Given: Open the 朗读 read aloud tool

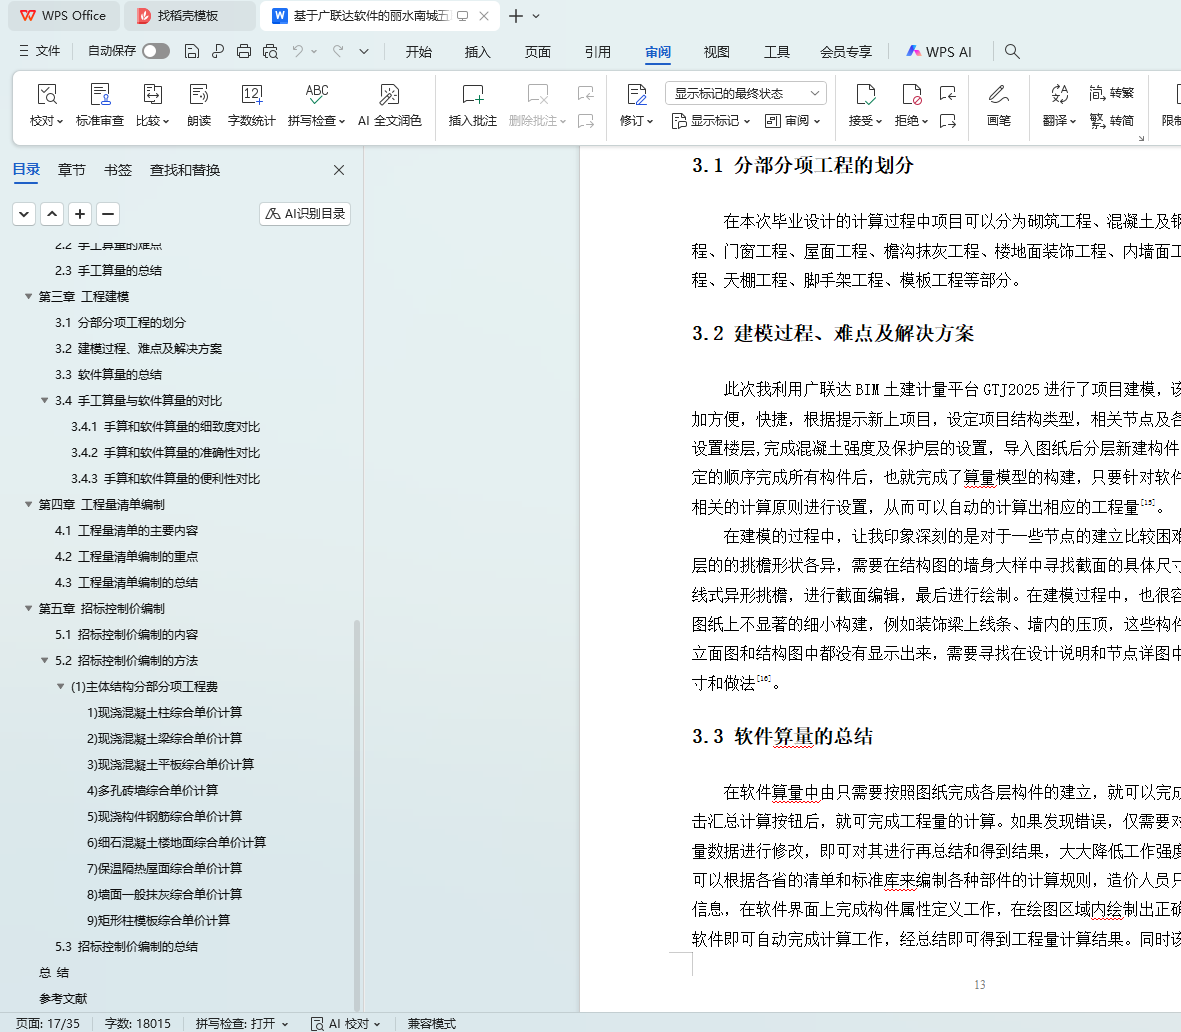Looking at the screenshot, I should [x=199, y=96].
